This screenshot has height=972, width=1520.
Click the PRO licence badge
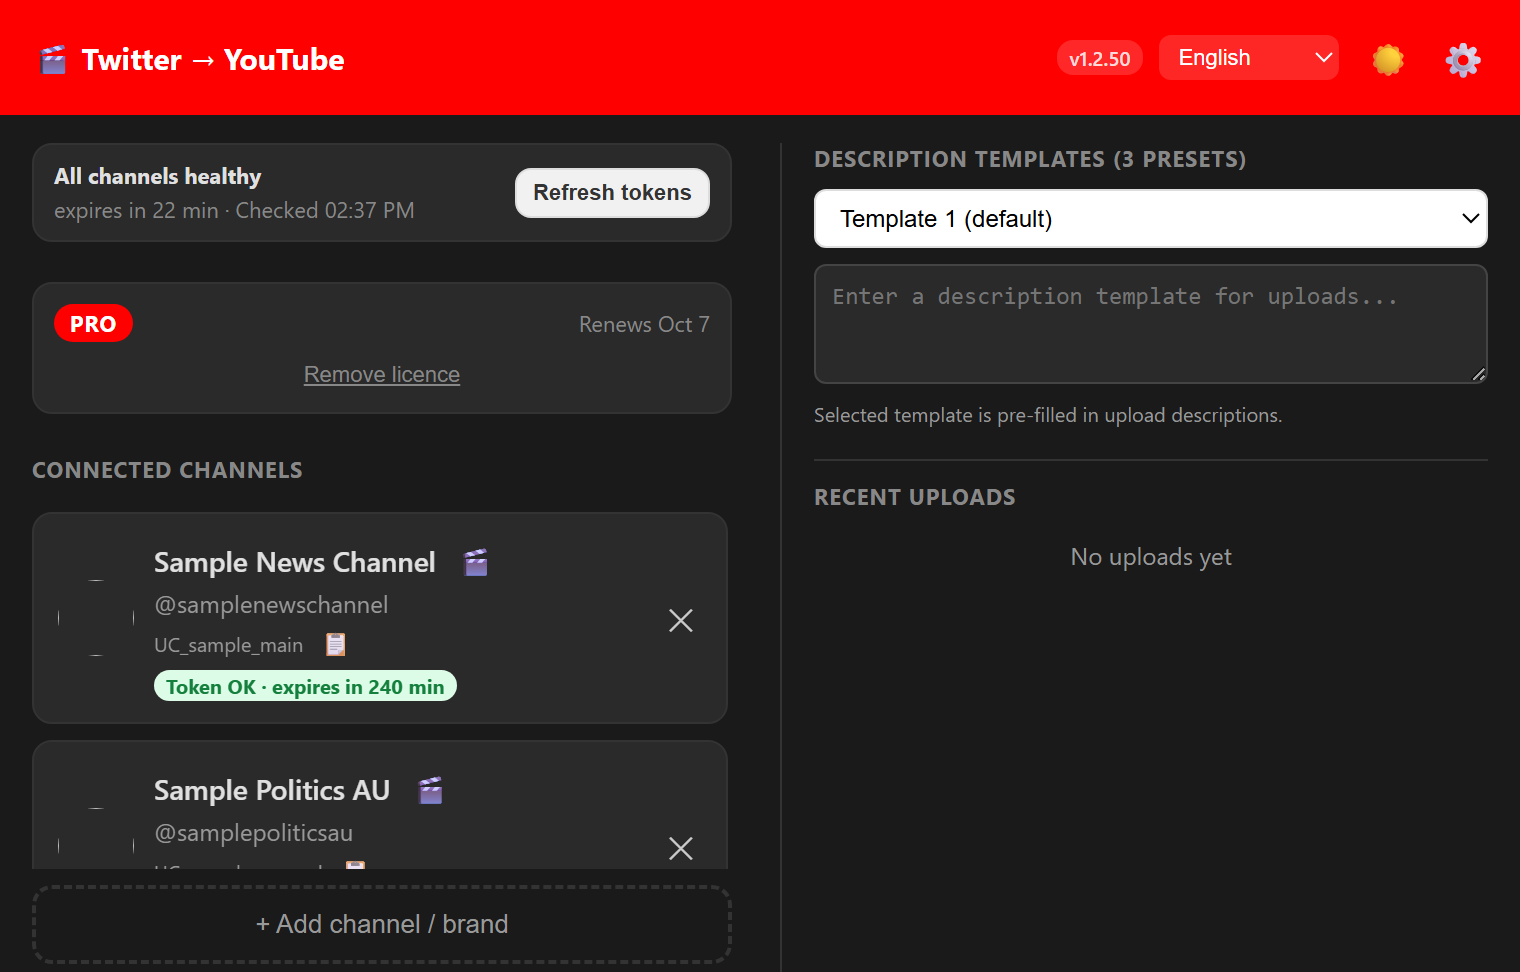93,324
